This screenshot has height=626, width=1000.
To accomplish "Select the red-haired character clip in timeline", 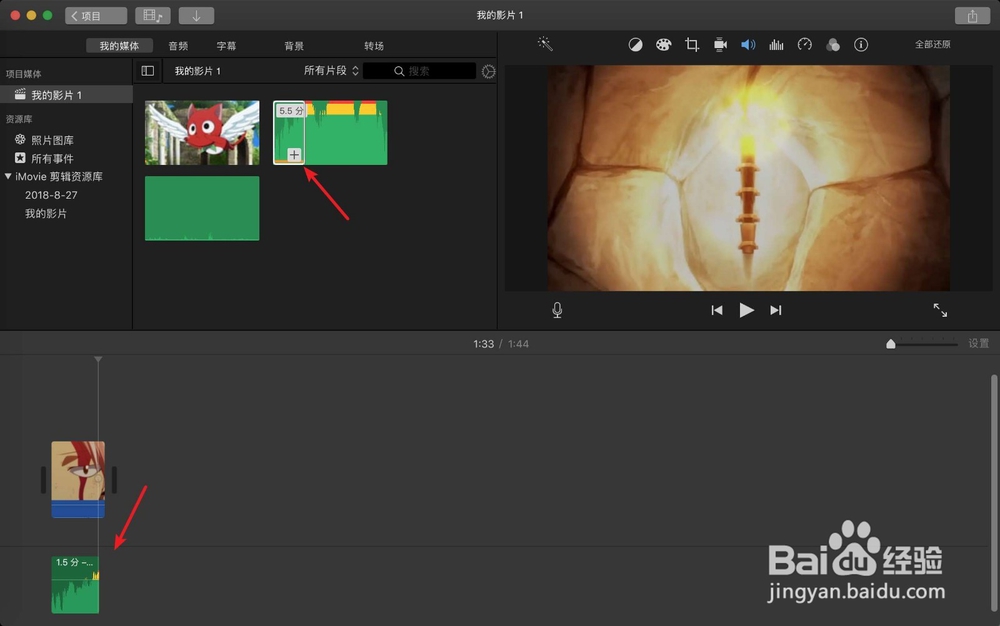I will click(x=78, y=479).
